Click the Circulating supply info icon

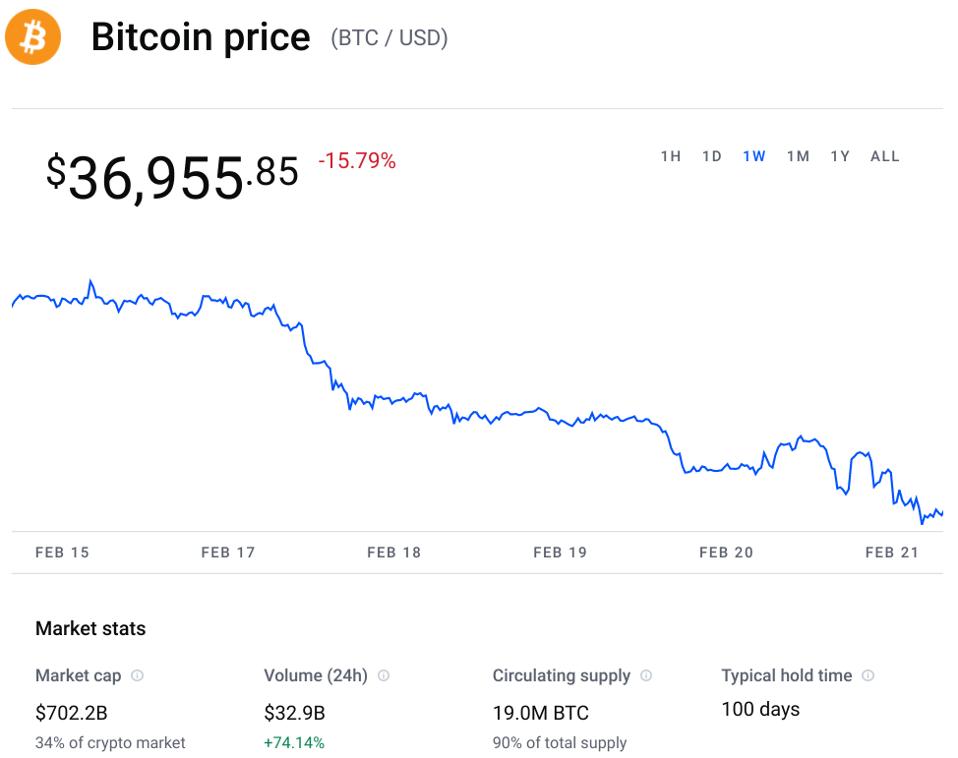point(646,676)
